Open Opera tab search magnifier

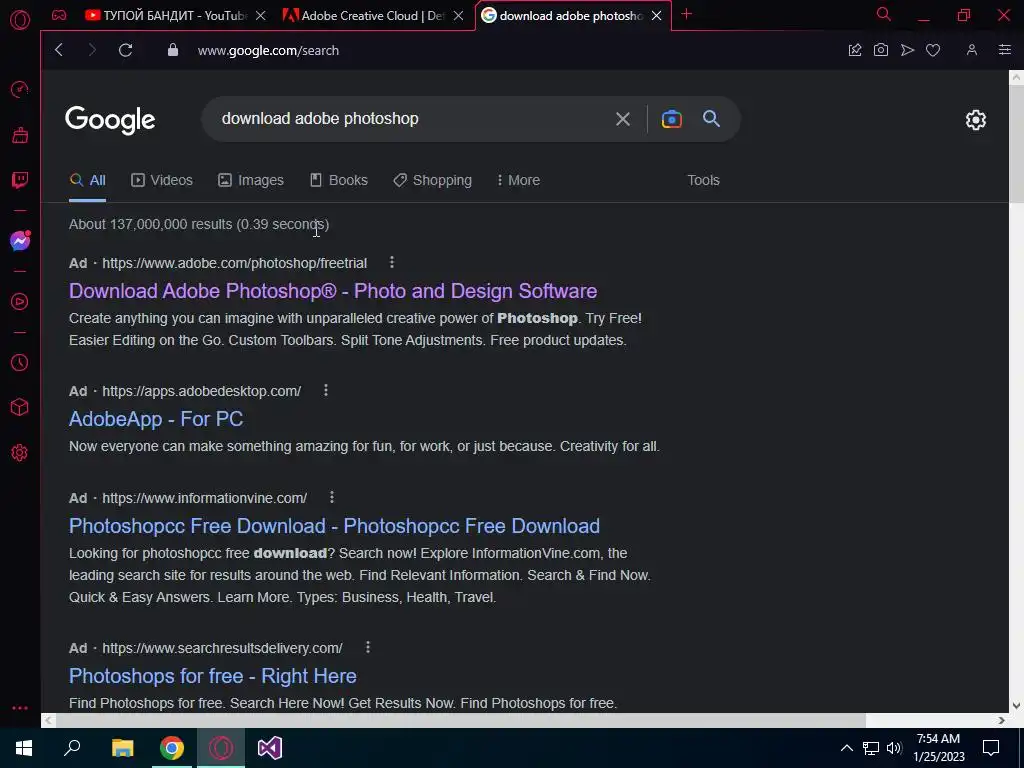pyautogui.click(x=884, y=14)
